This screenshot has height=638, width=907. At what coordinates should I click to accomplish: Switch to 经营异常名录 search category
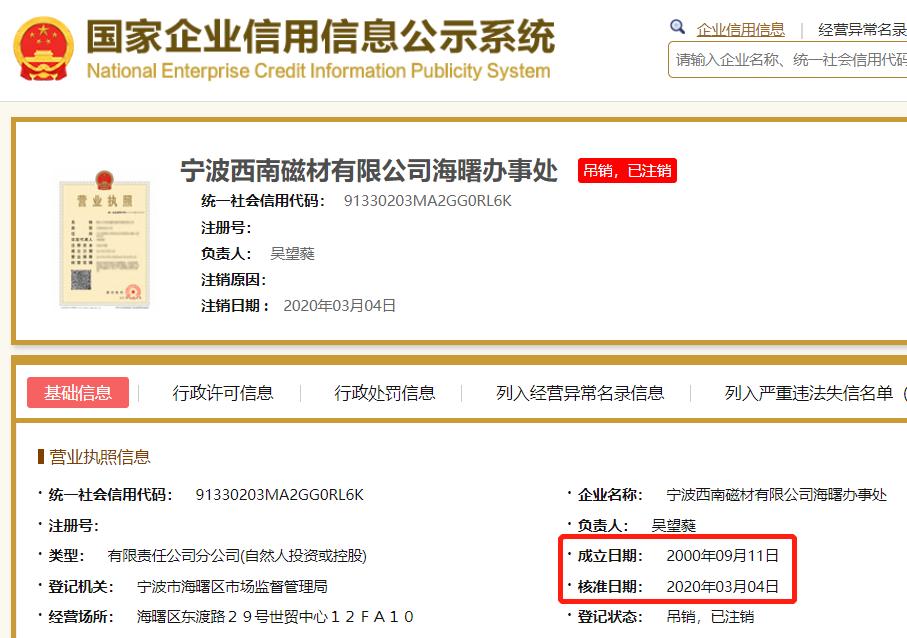click(862, 30)
